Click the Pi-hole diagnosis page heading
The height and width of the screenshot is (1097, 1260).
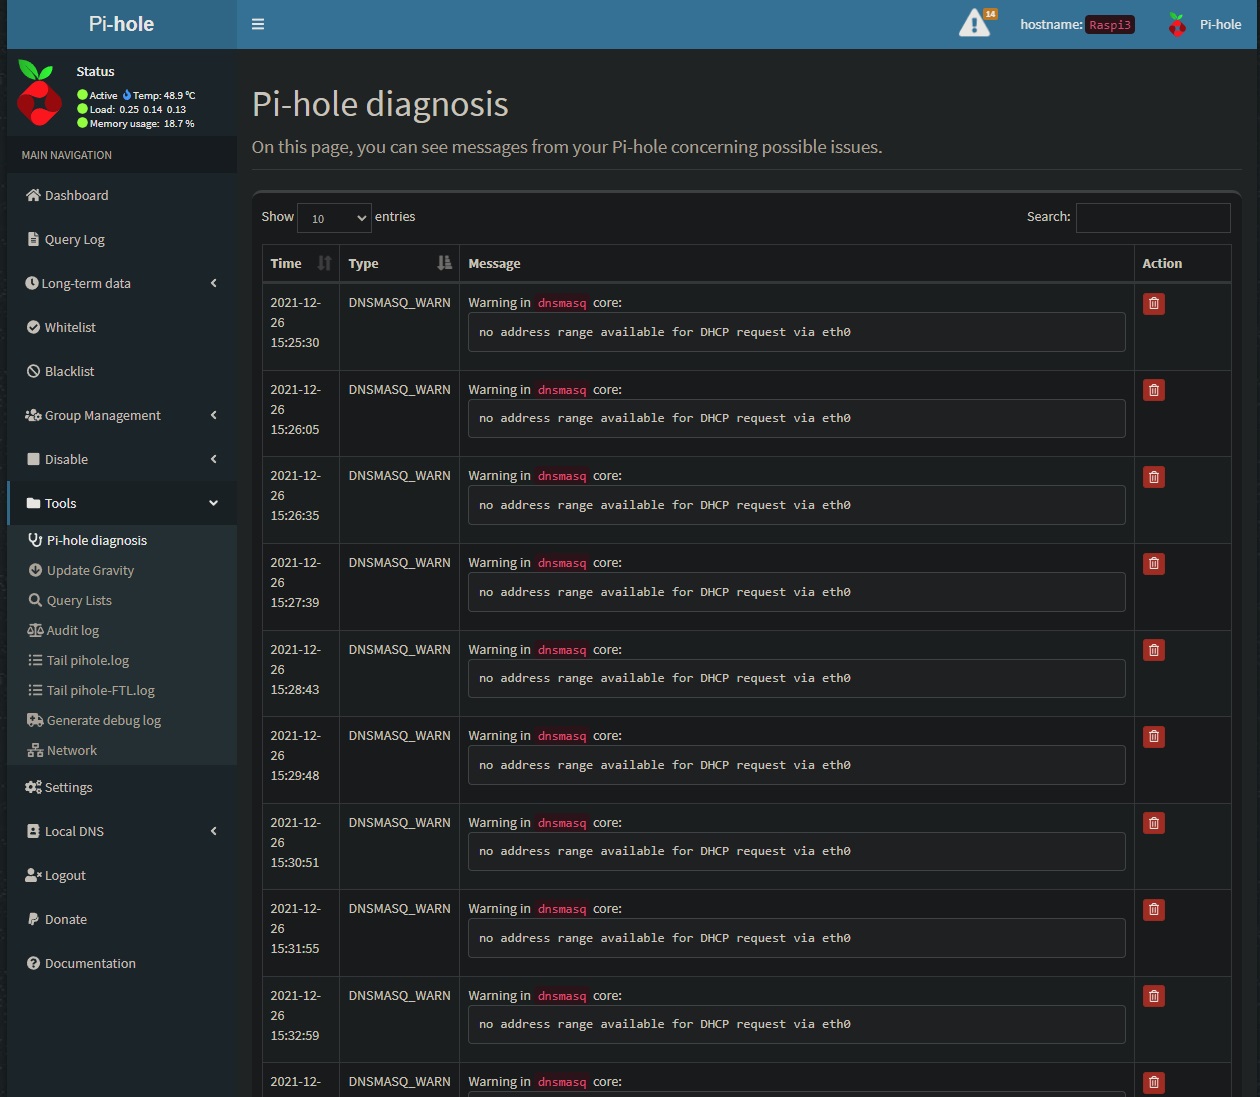click(380, 104)
